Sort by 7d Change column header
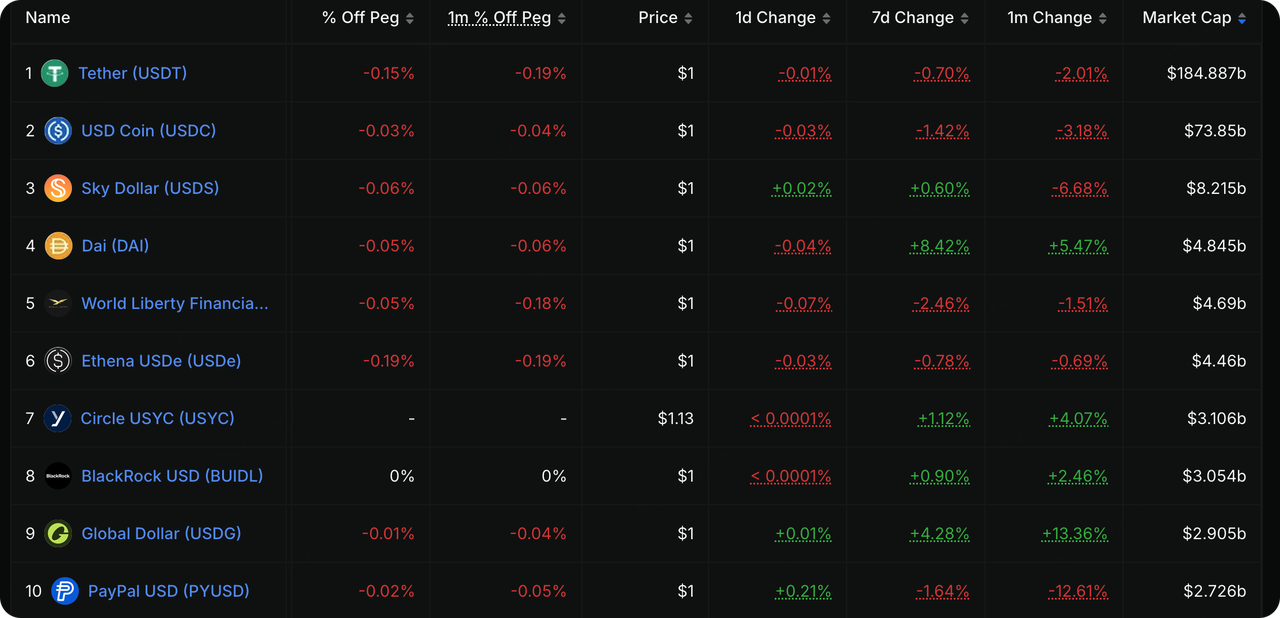This screenshot has width=1280, height=618. click(921, 18)
